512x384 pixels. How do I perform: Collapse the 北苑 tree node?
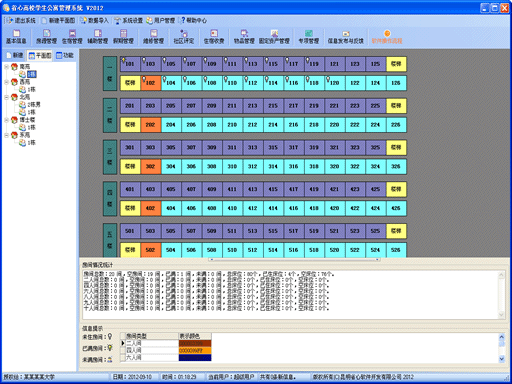click(x=6, y=97)
